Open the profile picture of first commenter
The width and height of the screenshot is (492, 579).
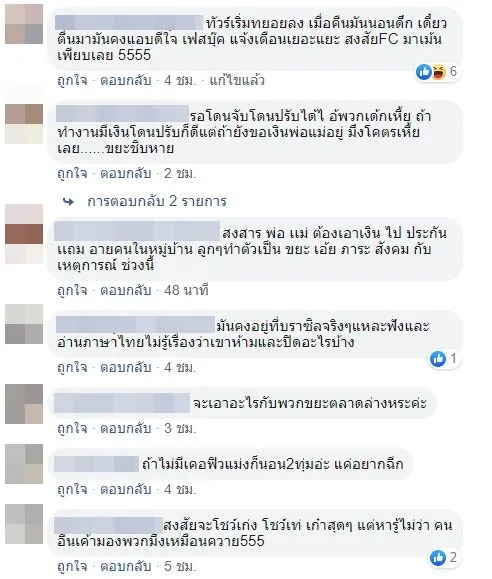tap(24, 24)
